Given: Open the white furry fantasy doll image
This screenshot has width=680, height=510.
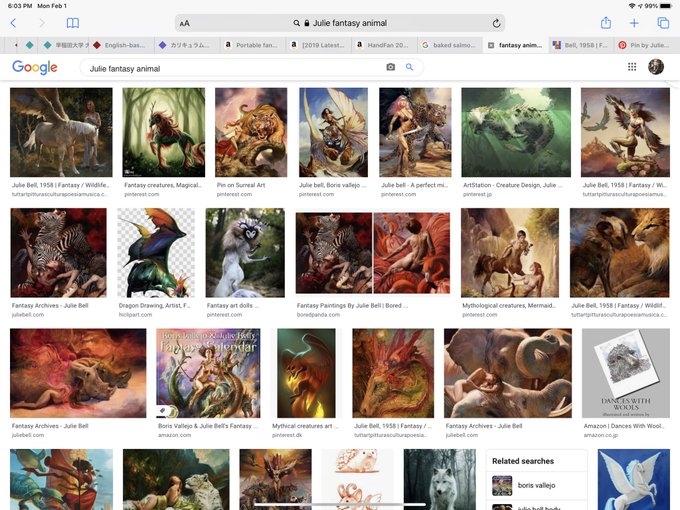Looking at the screenshot, I should (x=245, y=253).
